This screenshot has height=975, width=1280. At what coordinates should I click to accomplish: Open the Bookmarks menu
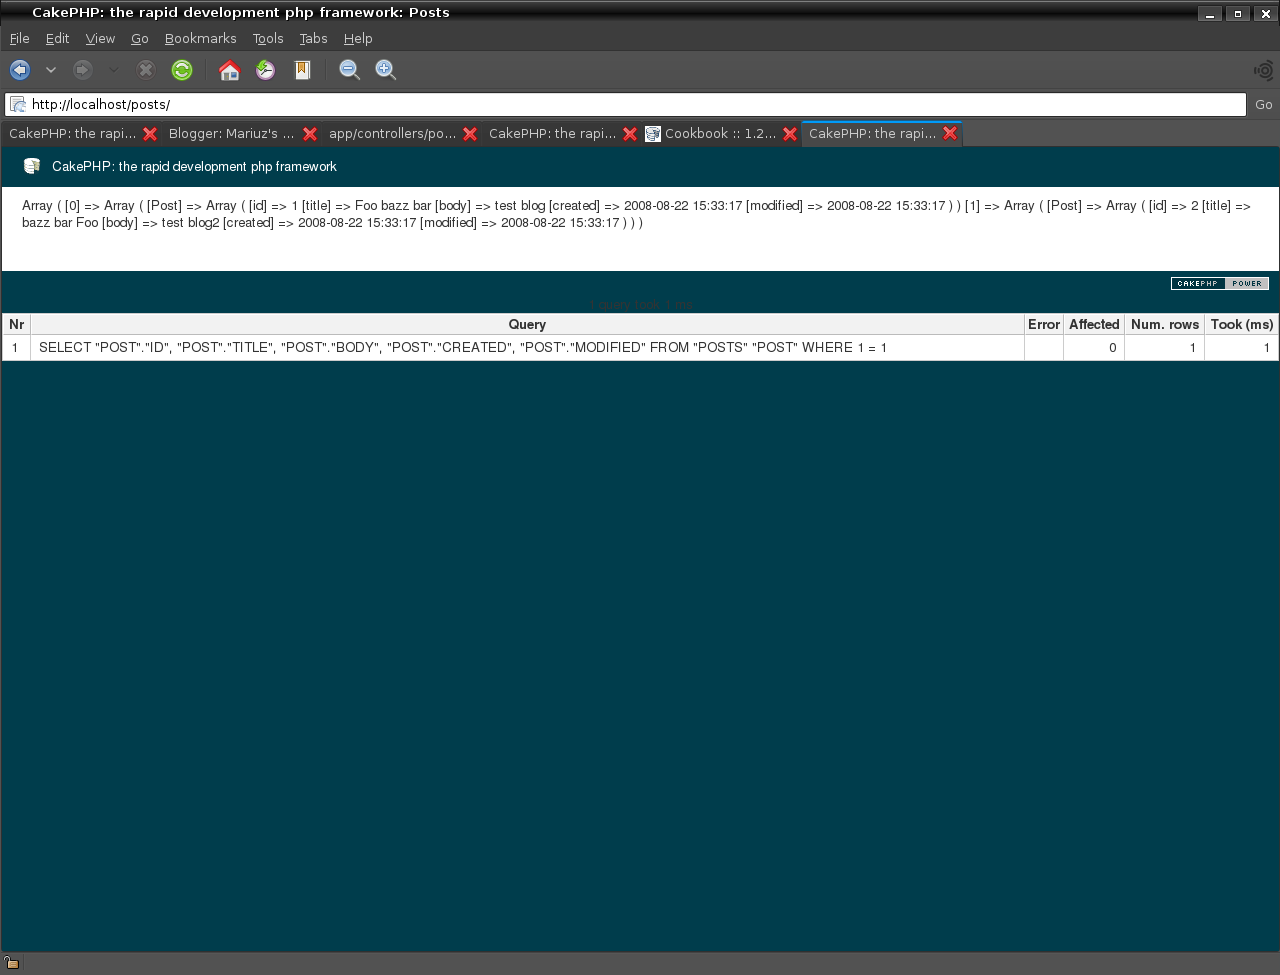[201, 38]
